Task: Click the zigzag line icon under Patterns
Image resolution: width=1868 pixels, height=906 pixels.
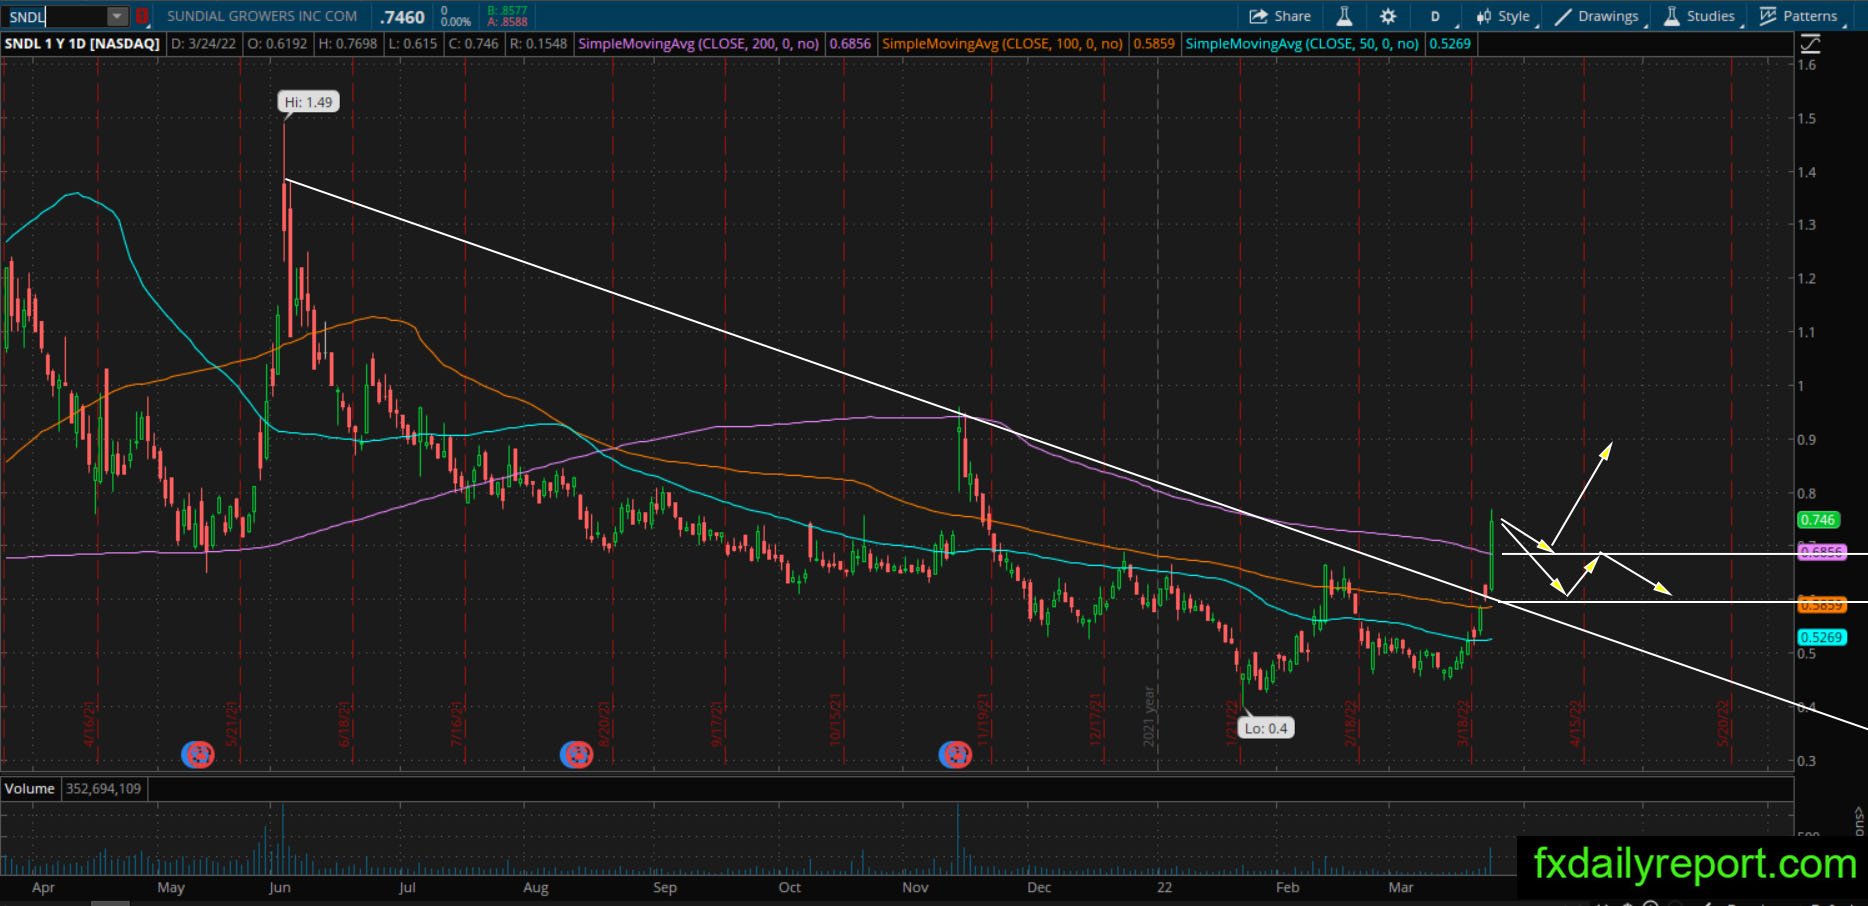Action: (1810, 44)
